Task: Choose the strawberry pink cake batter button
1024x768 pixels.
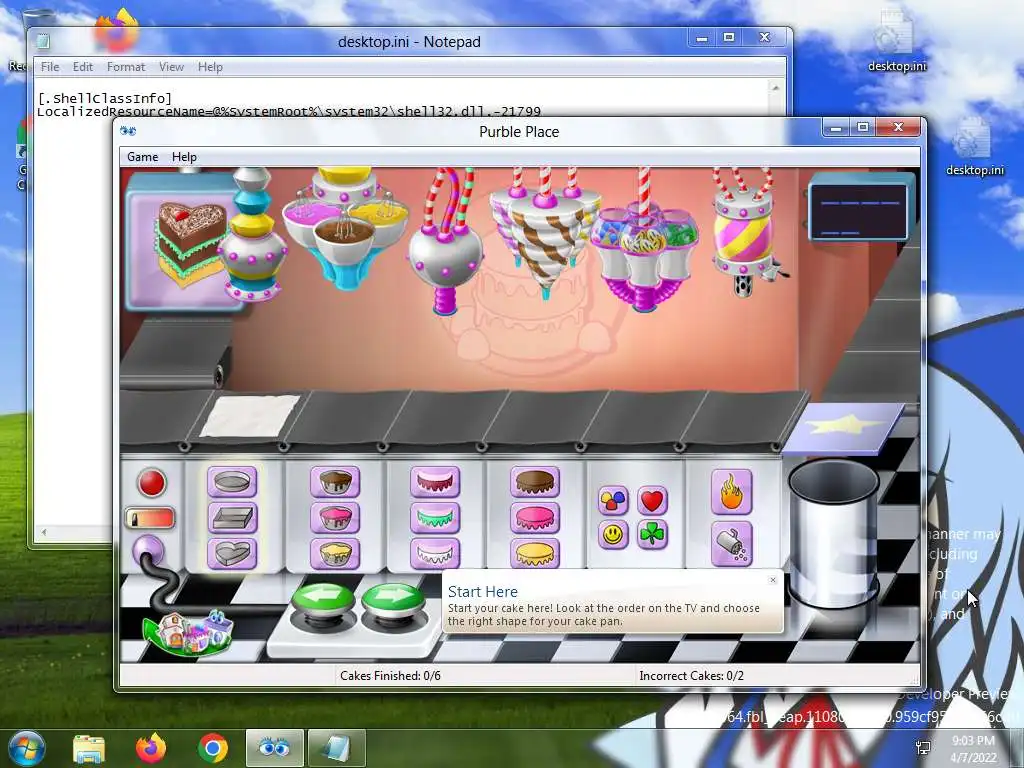Action: coord(335,518)
